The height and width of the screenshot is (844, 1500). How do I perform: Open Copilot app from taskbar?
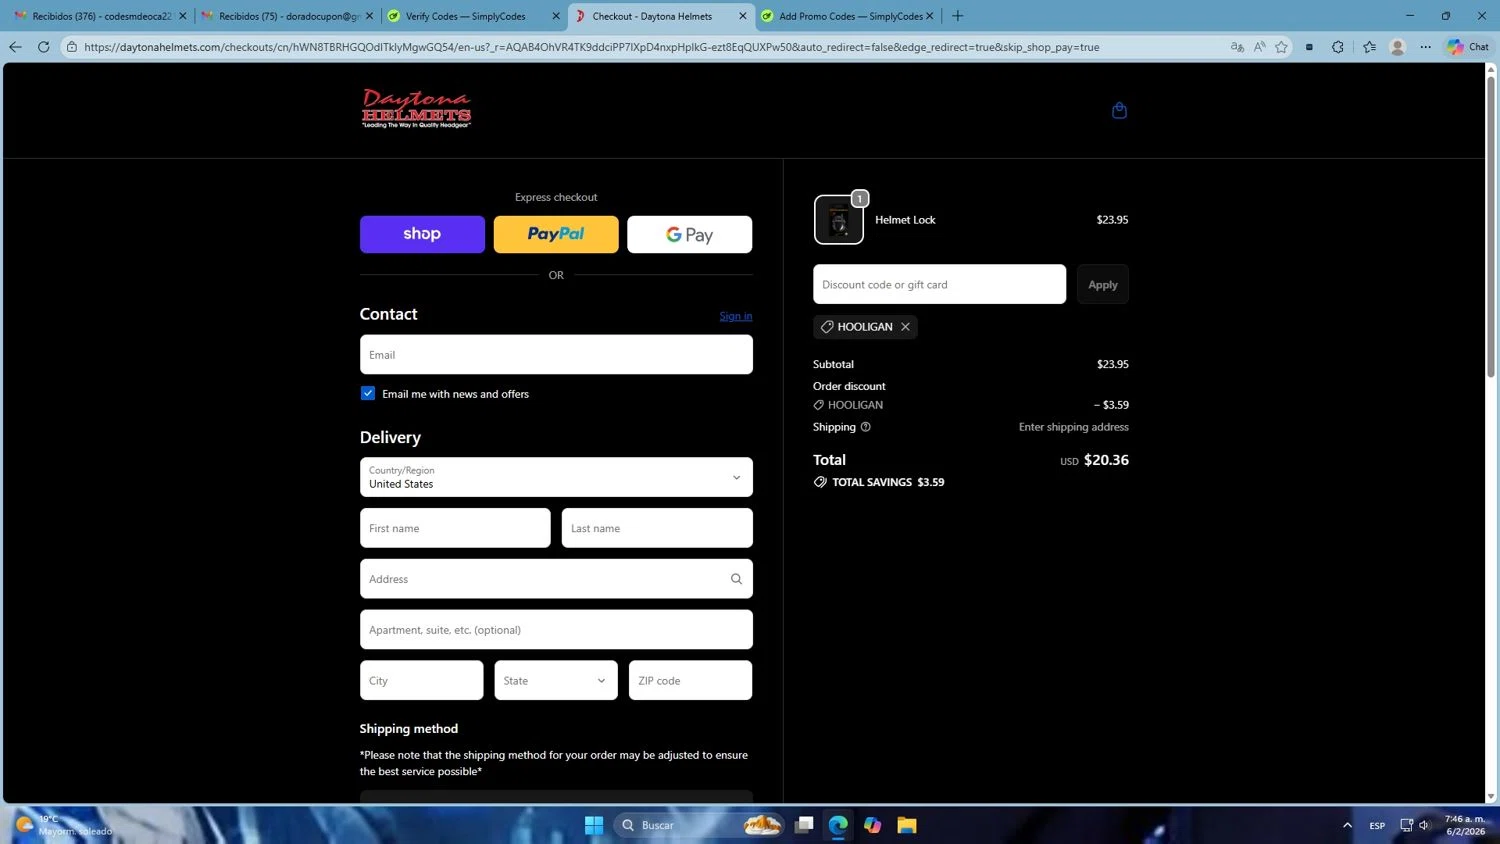pos(873,825)
